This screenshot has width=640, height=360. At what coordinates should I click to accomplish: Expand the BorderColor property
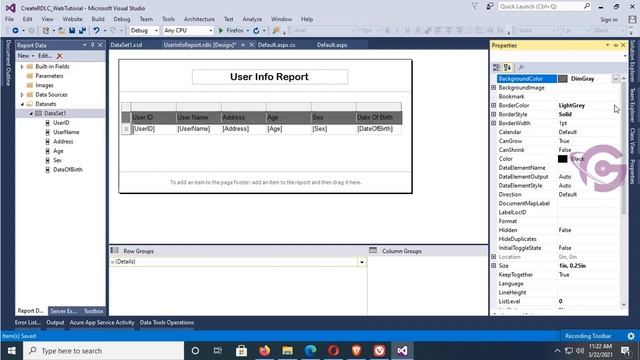coord(493,105)
